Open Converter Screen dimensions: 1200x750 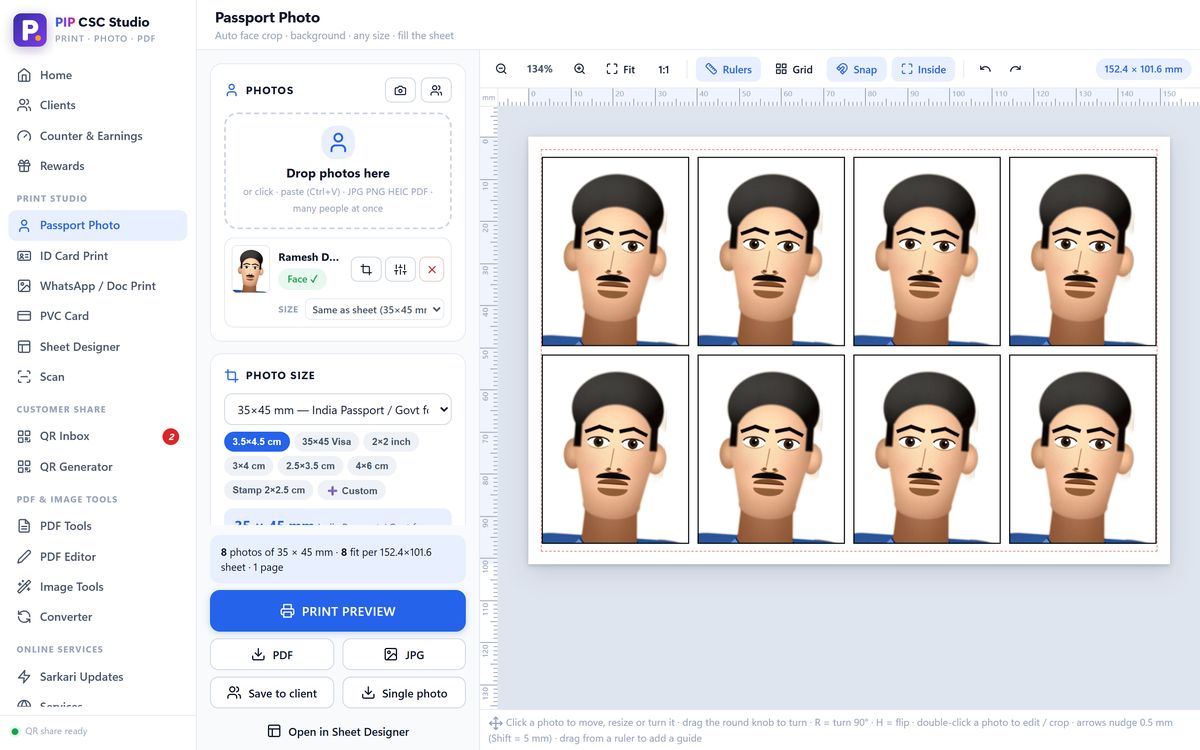(98, 617)
